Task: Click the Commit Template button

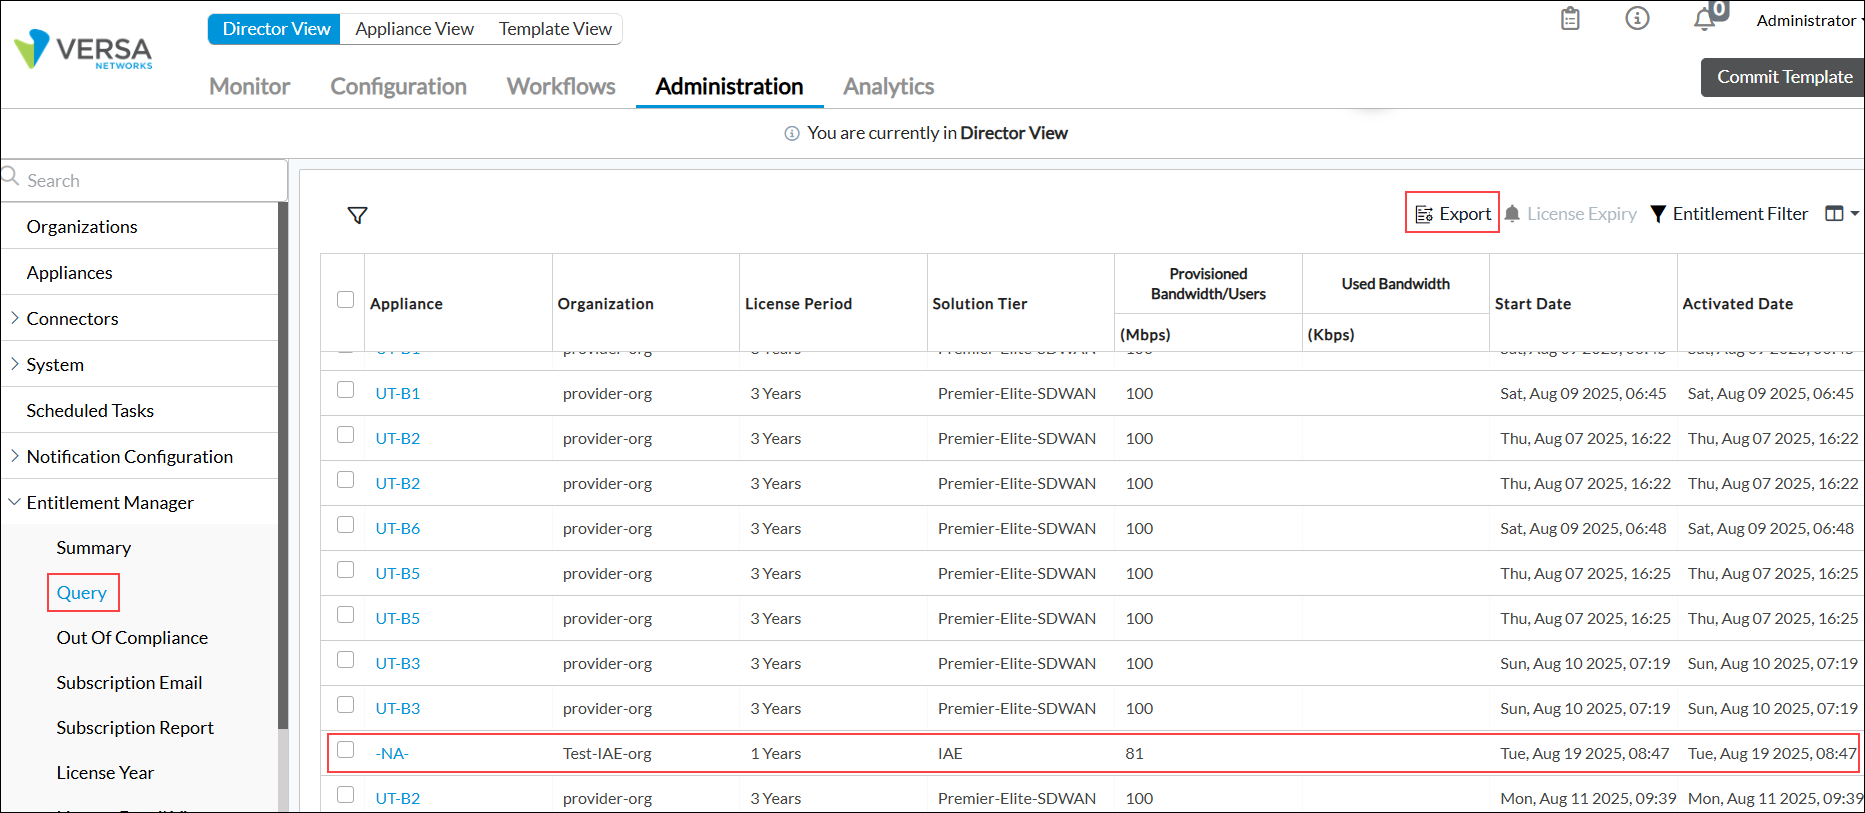Action: pos(1784,77)
